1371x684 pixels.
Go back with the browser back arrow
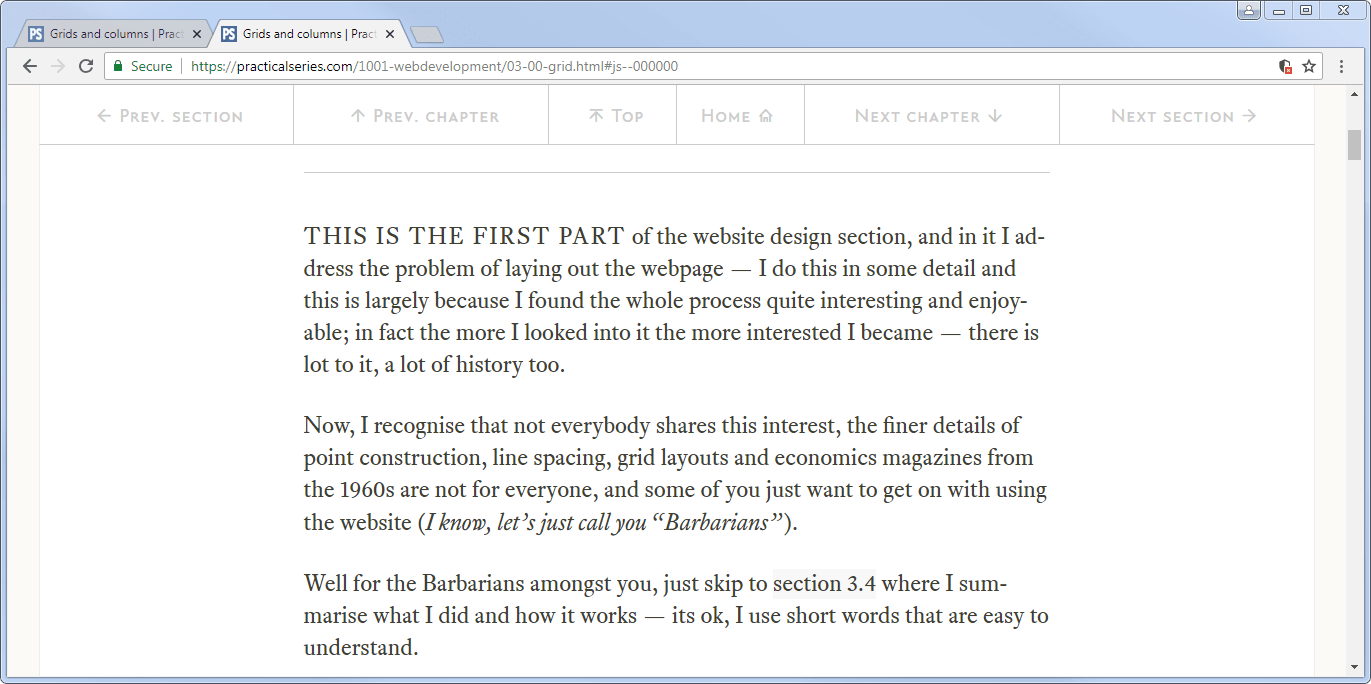click(x=29, y=66)
